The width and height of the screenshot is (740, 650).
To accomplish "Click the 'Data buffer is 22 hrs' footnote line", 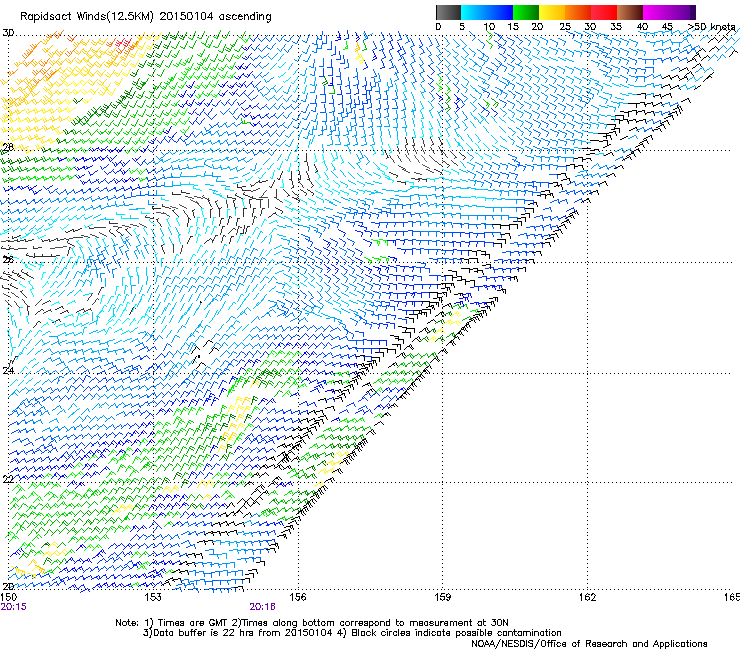I will pos(352,633).
